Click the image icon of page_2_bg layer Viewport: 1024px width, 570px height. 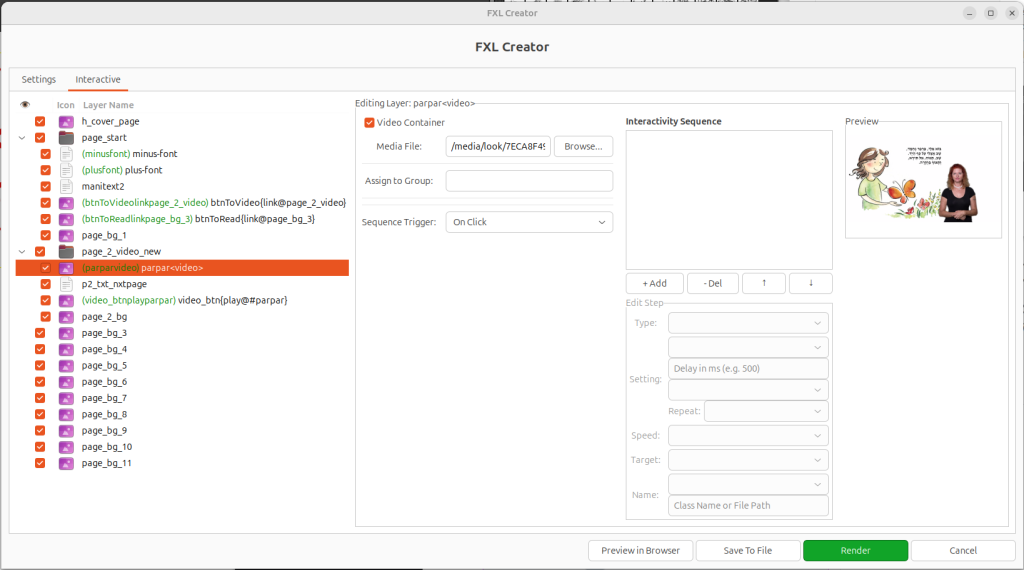66,316
